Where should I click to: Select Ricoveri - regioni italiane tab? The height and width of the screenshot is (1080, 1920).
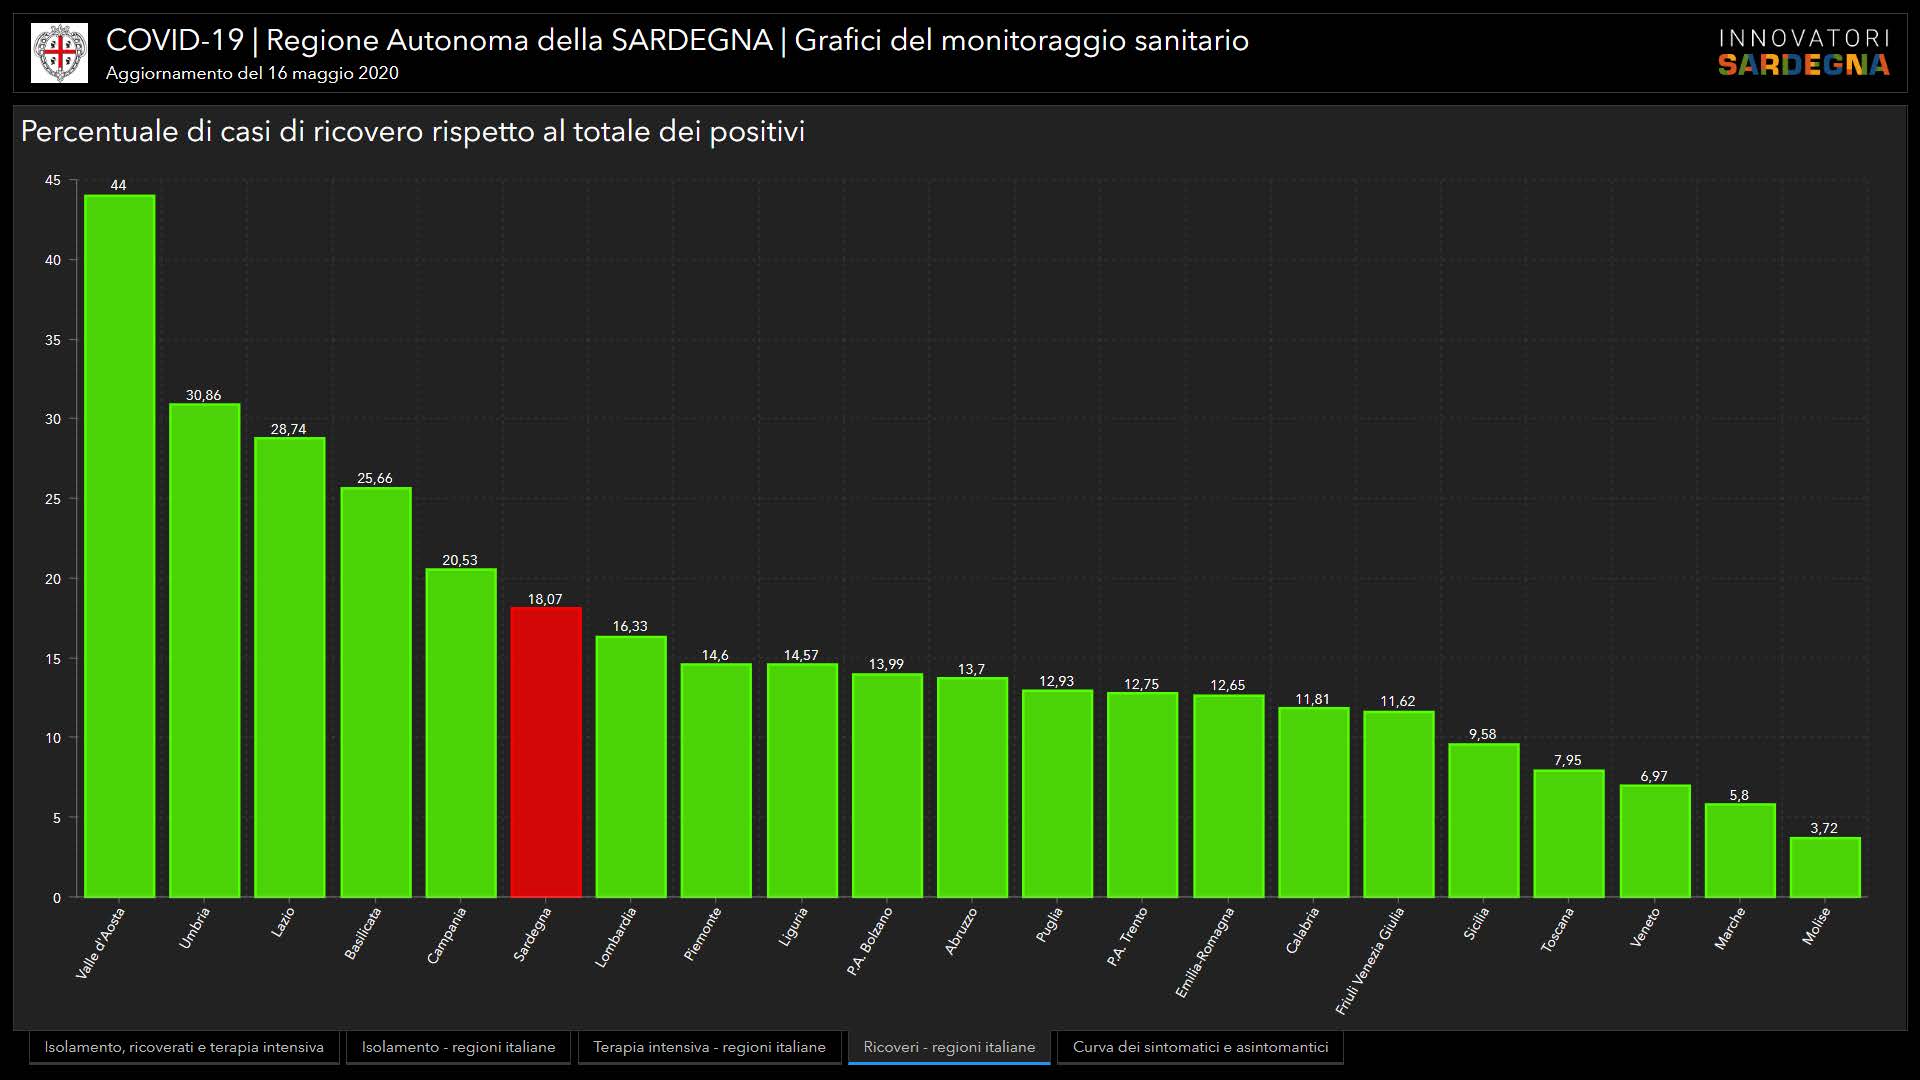pos(949,1047)
